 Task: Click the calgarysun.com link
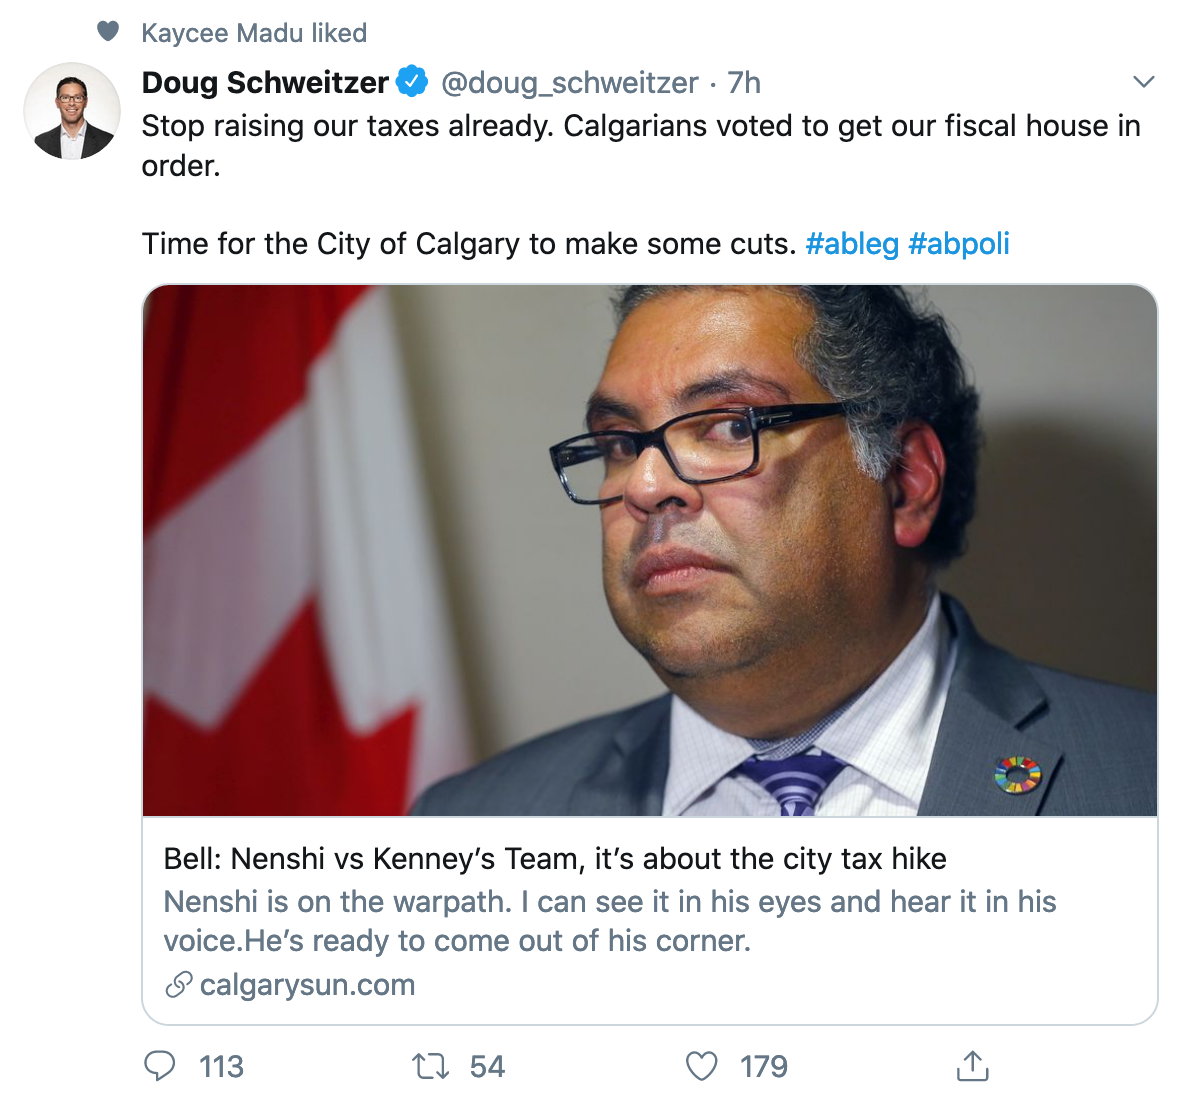[307, 985]
